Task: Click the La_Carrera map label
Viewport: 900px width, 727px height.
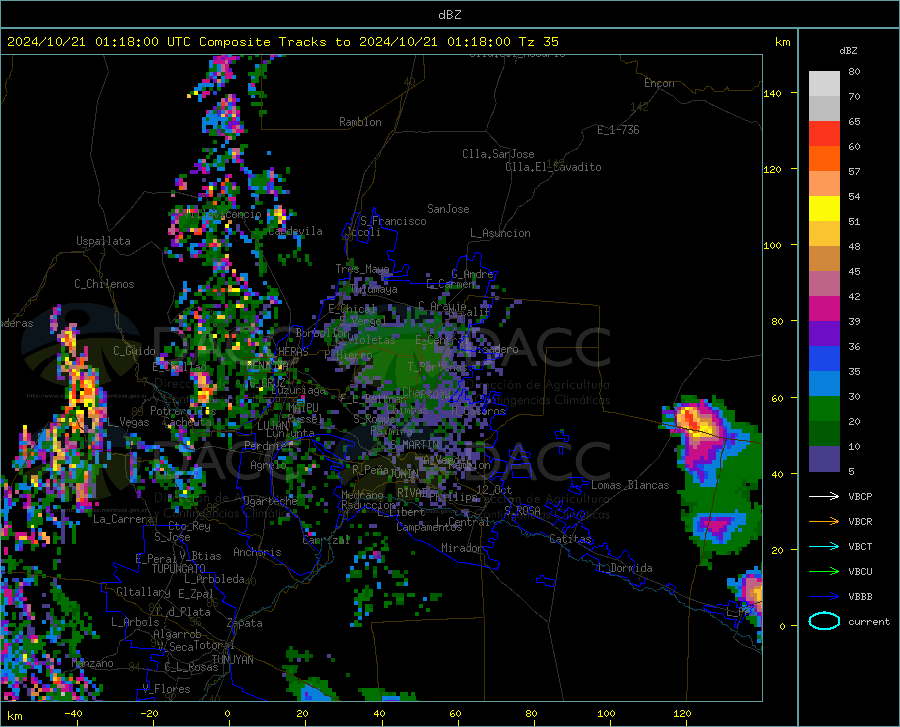Action: (x=123, y=519)
